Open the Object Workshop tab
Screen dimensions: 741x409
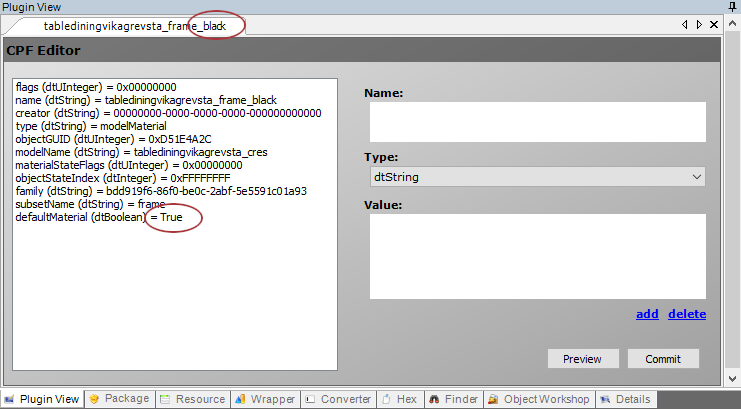[x=540, y=399]
